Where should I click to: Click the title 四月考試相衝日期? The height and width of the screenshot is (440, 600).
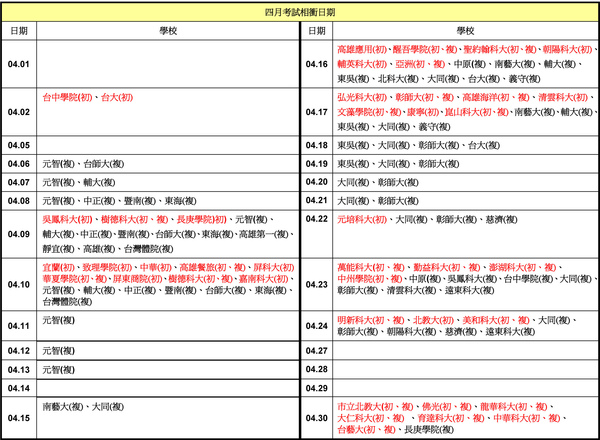pyautogui.click(x=300, y=12)
